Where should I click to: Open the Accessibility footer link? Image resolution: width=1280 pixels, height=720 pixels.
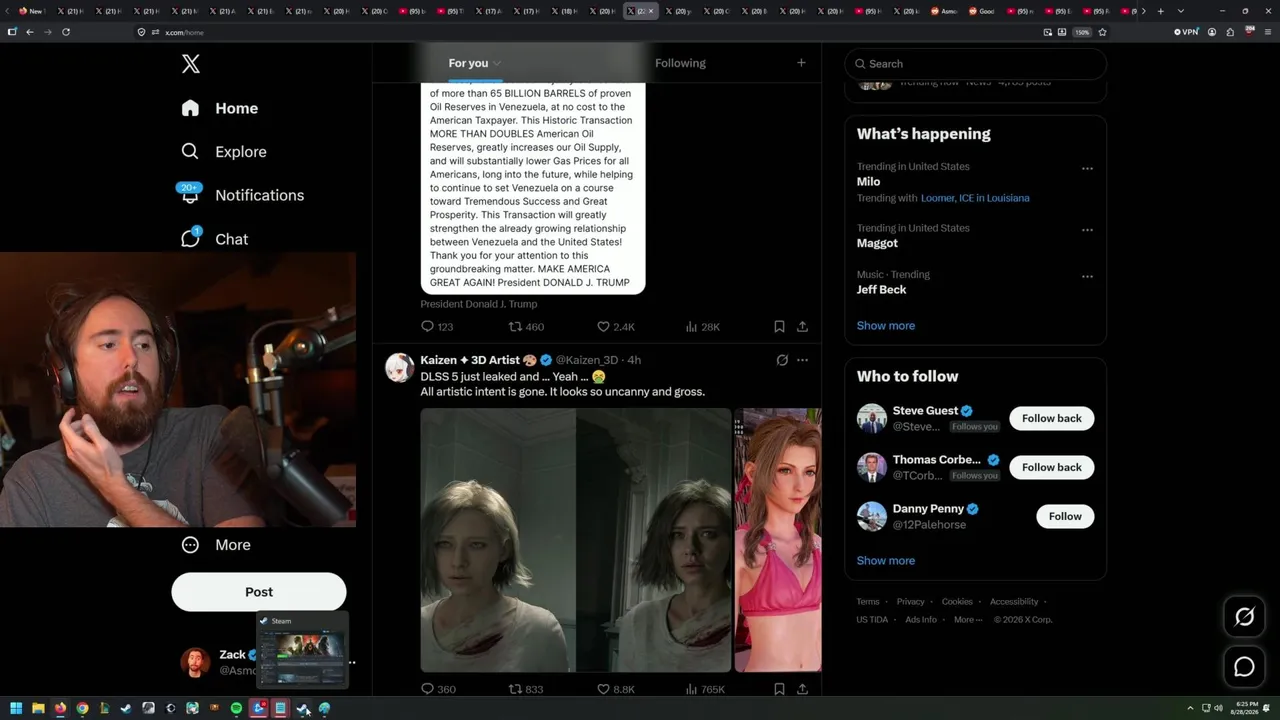pyautogui.click(x=1014, y=602)
